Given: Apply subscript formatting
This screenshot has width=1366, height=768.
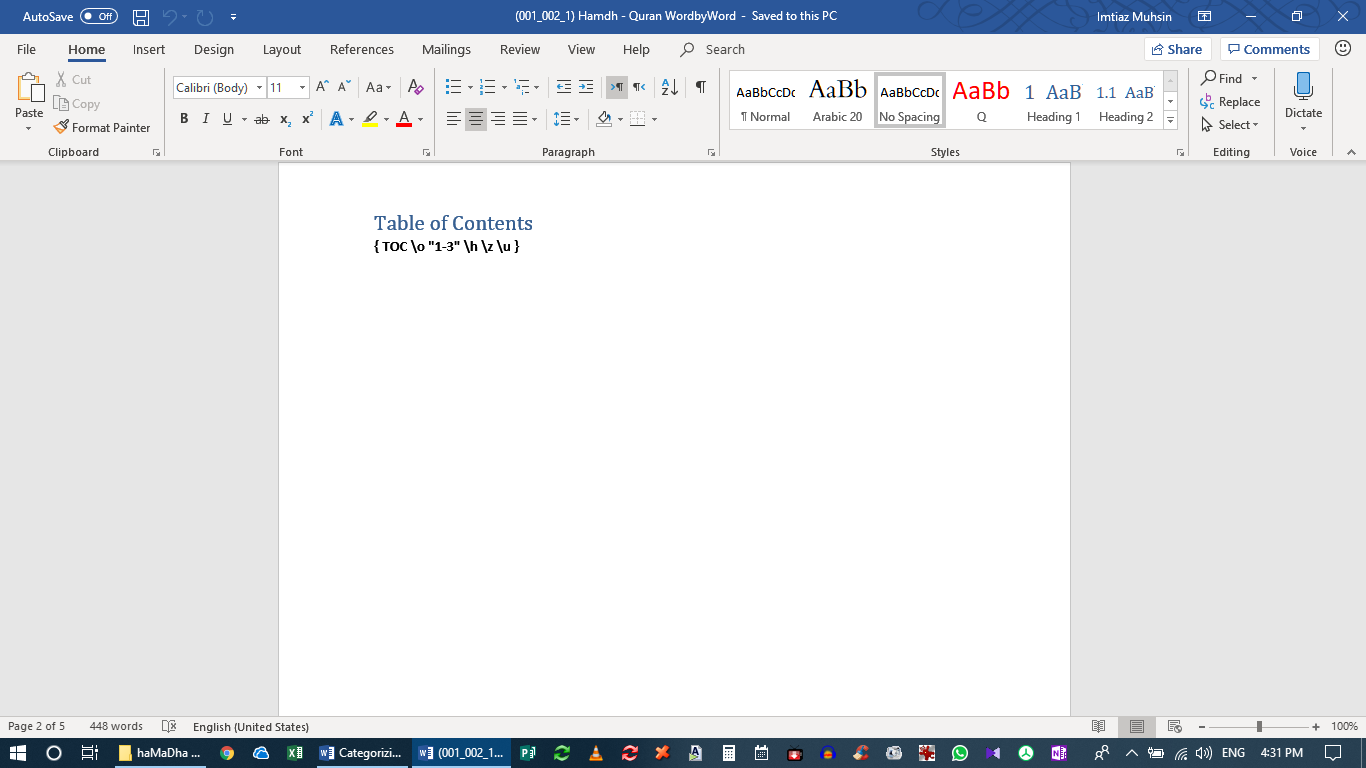Looking at the screenshot, I should coord(285,119).
